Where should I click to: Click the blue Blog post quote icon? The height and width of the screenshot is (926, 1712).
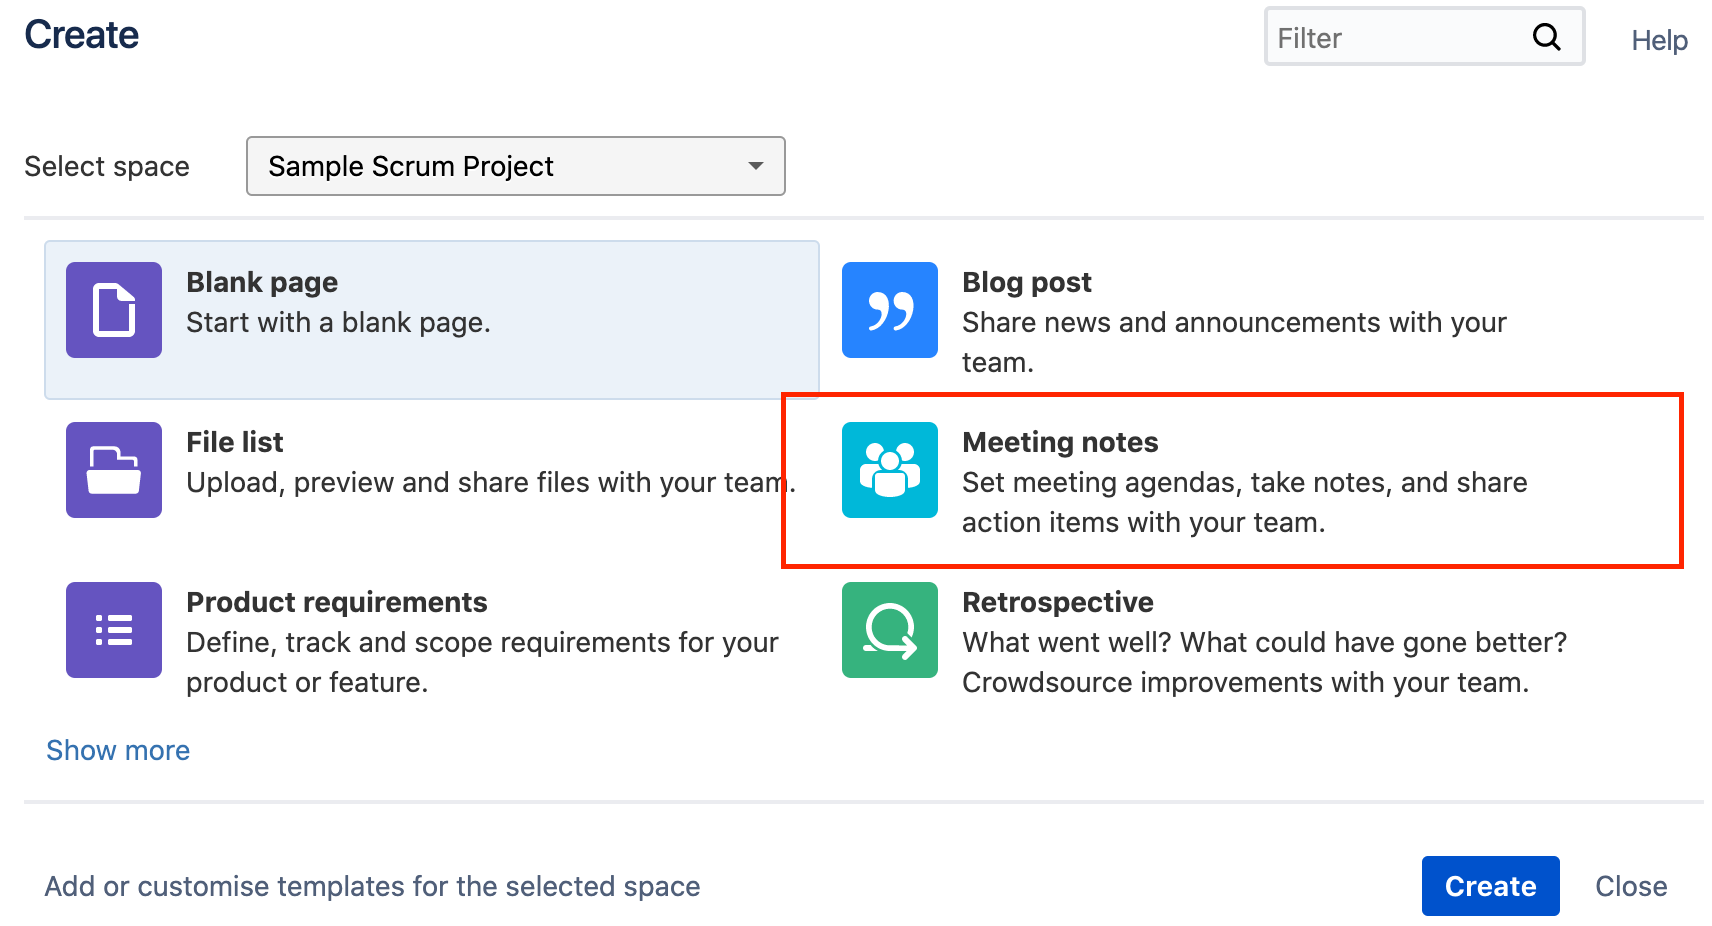(889, 310)
